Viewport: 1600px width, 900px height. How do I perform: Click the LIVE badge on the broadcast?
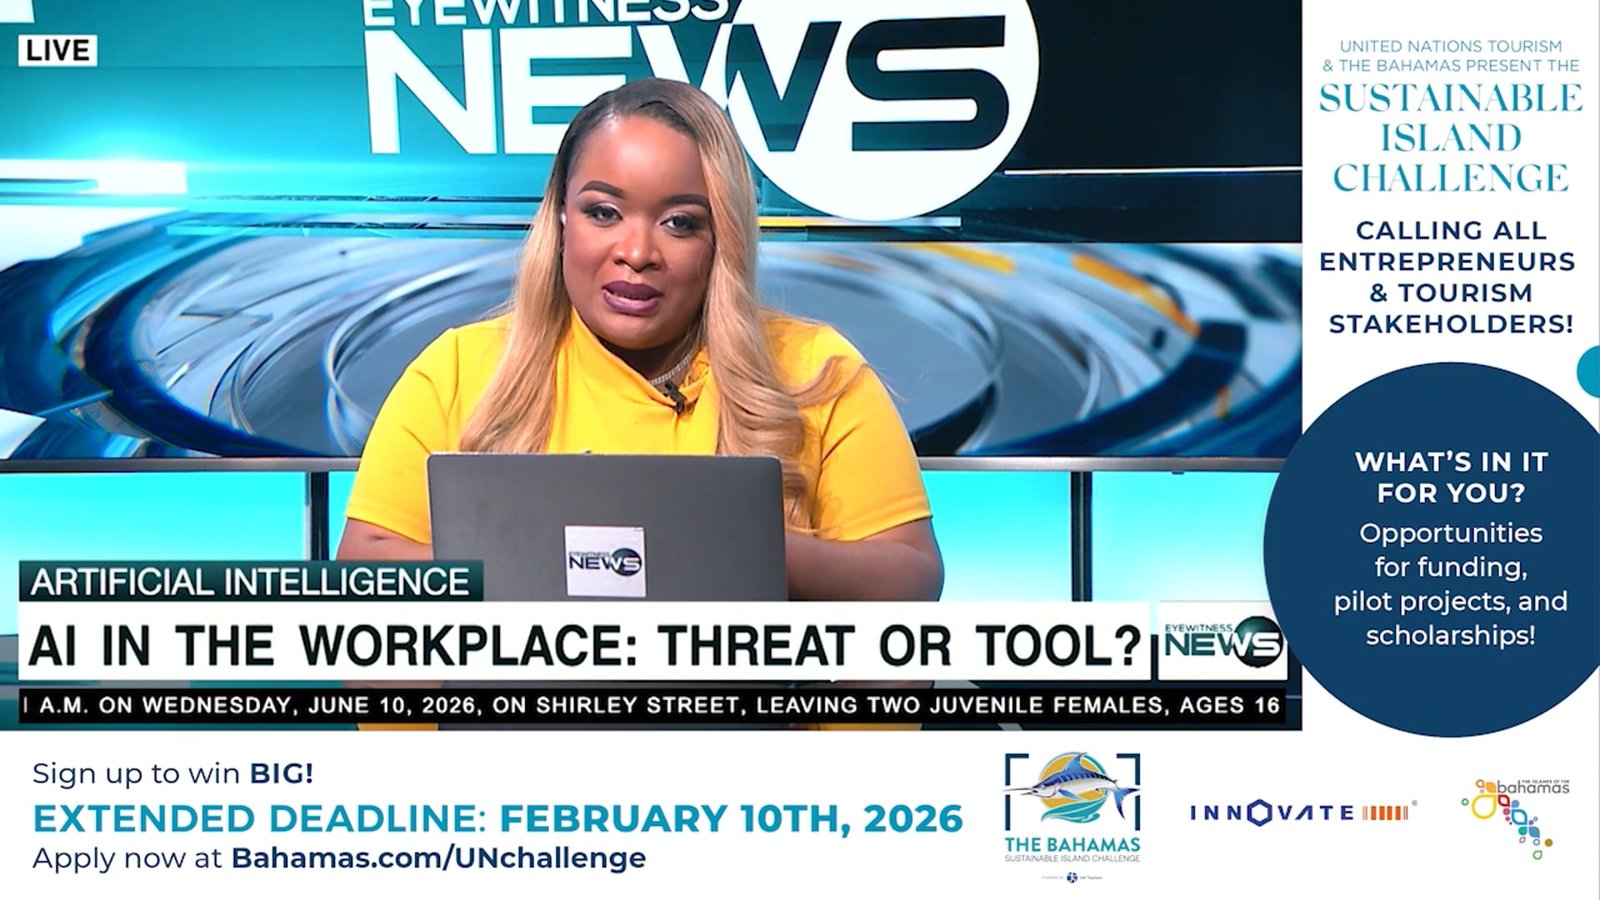[x=57, y=50]
